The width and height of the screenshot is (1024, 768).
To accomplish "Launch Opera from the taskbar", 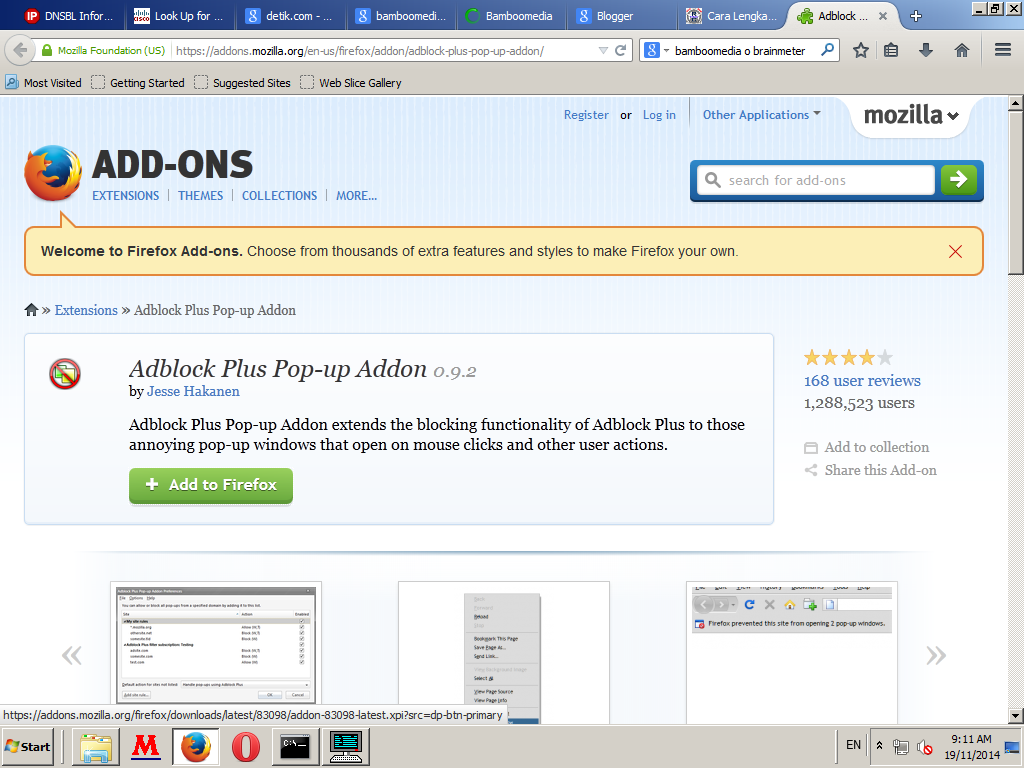I will tap(246, 746).
